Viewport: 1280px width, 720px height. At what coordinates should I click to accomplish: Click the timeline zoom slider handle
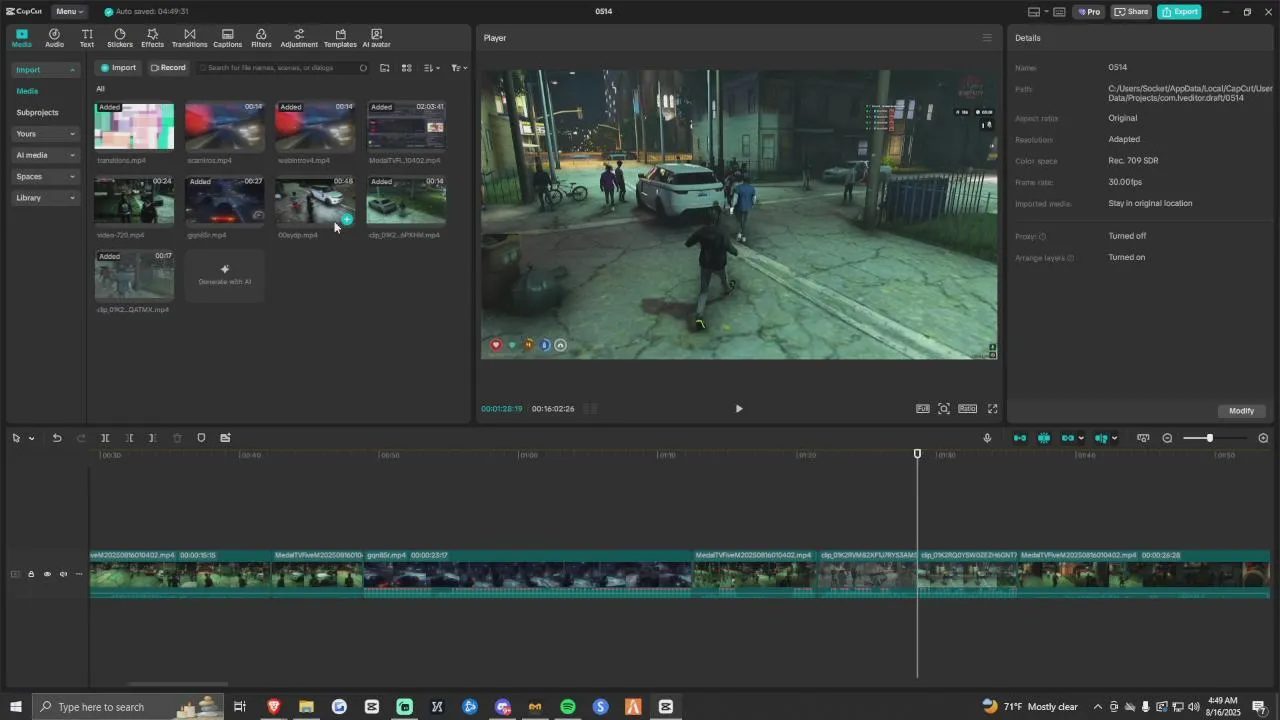[1210, 438]
